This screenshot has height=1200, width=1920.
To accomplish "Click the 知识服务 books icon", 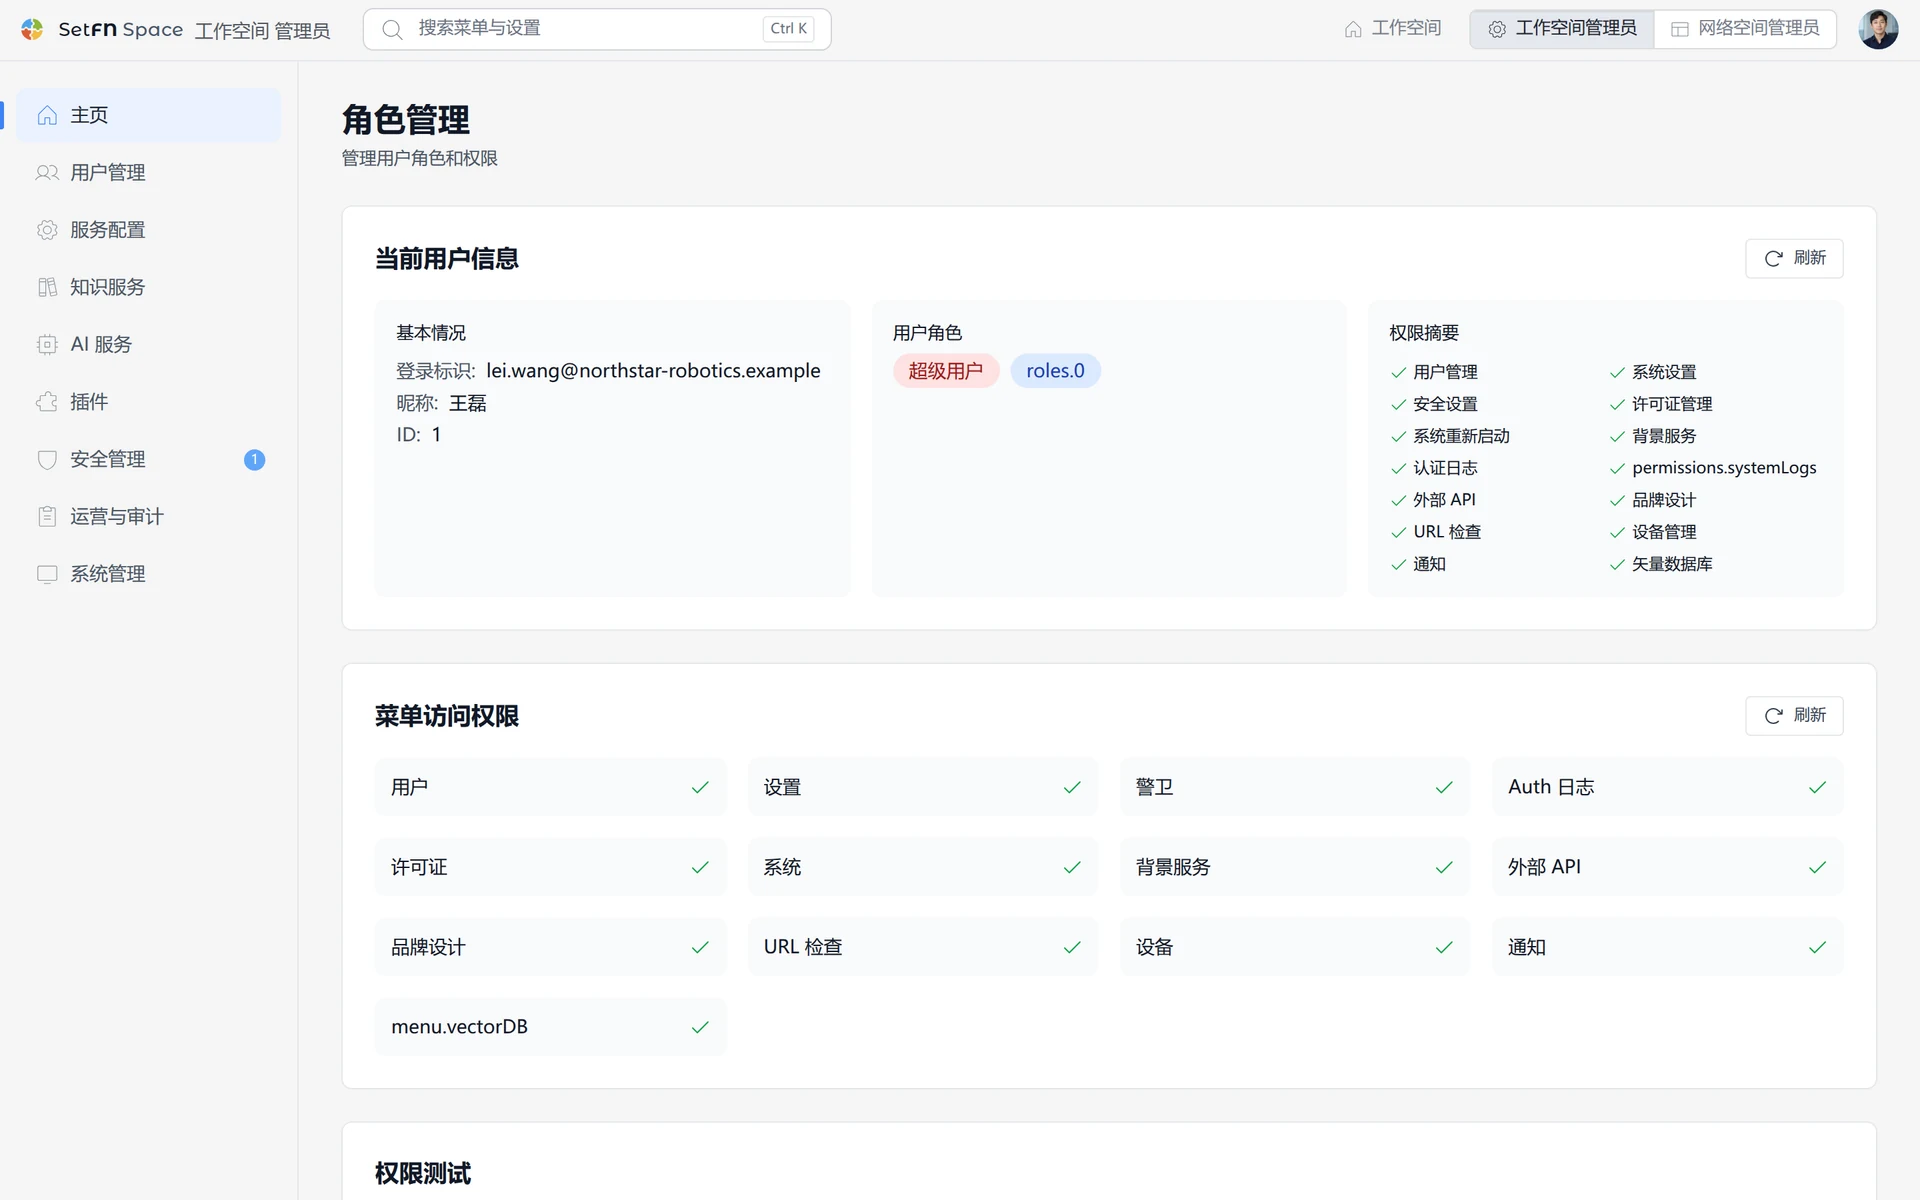I will [47, 287].
